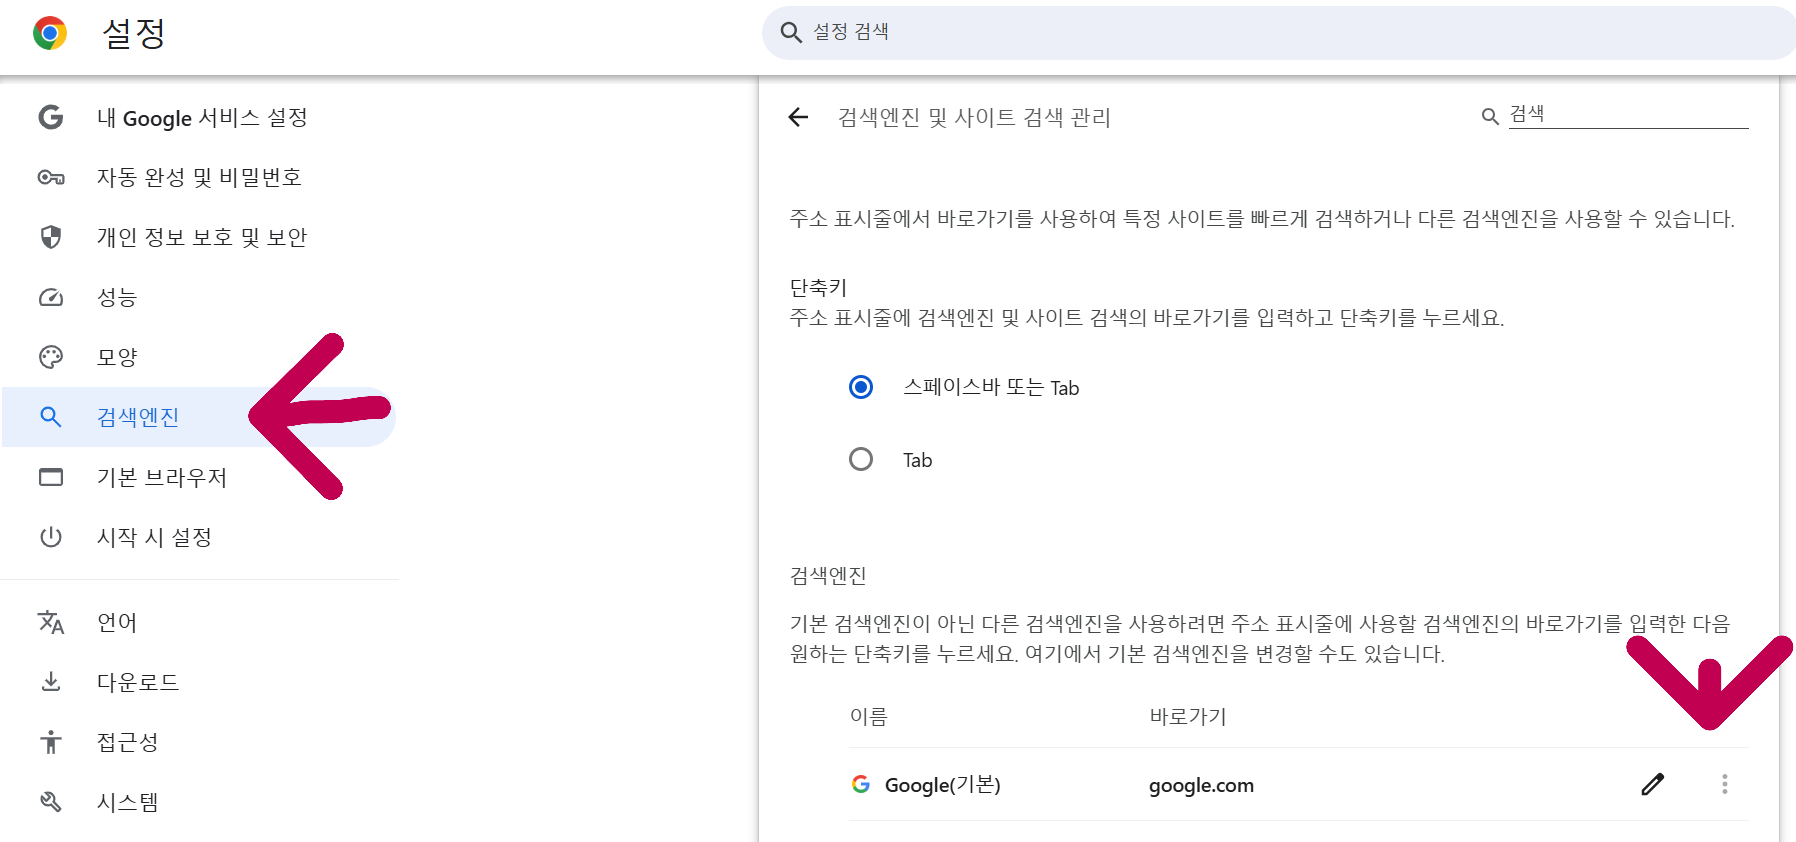Viewport: 1796px width, 842px height.
Task: Click the Google favicon in engine row
Action: coord(861,784)
